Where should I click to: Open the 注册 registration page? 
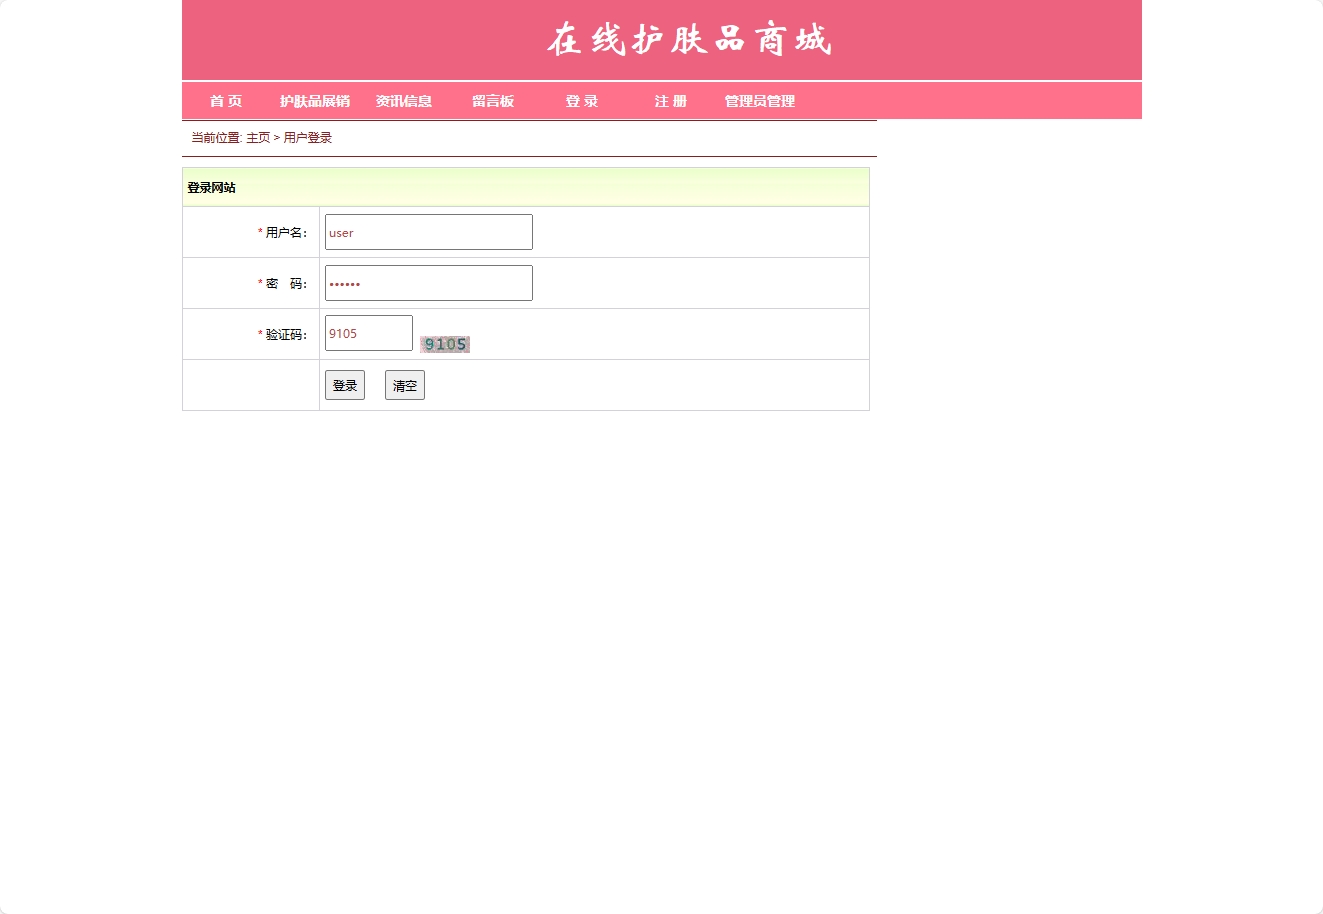coord(670,101)
